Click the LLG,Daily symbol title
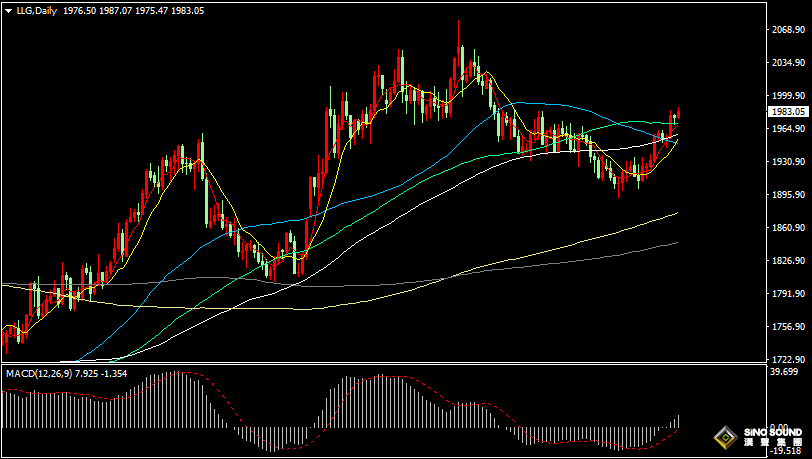The width and height of the screenshot is (812, 459). point(36,9)
